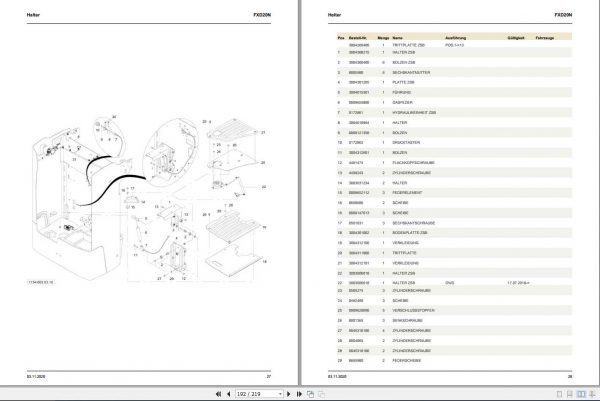
Task: Click the footer date on the left page
Action: (x=36, y=377)
